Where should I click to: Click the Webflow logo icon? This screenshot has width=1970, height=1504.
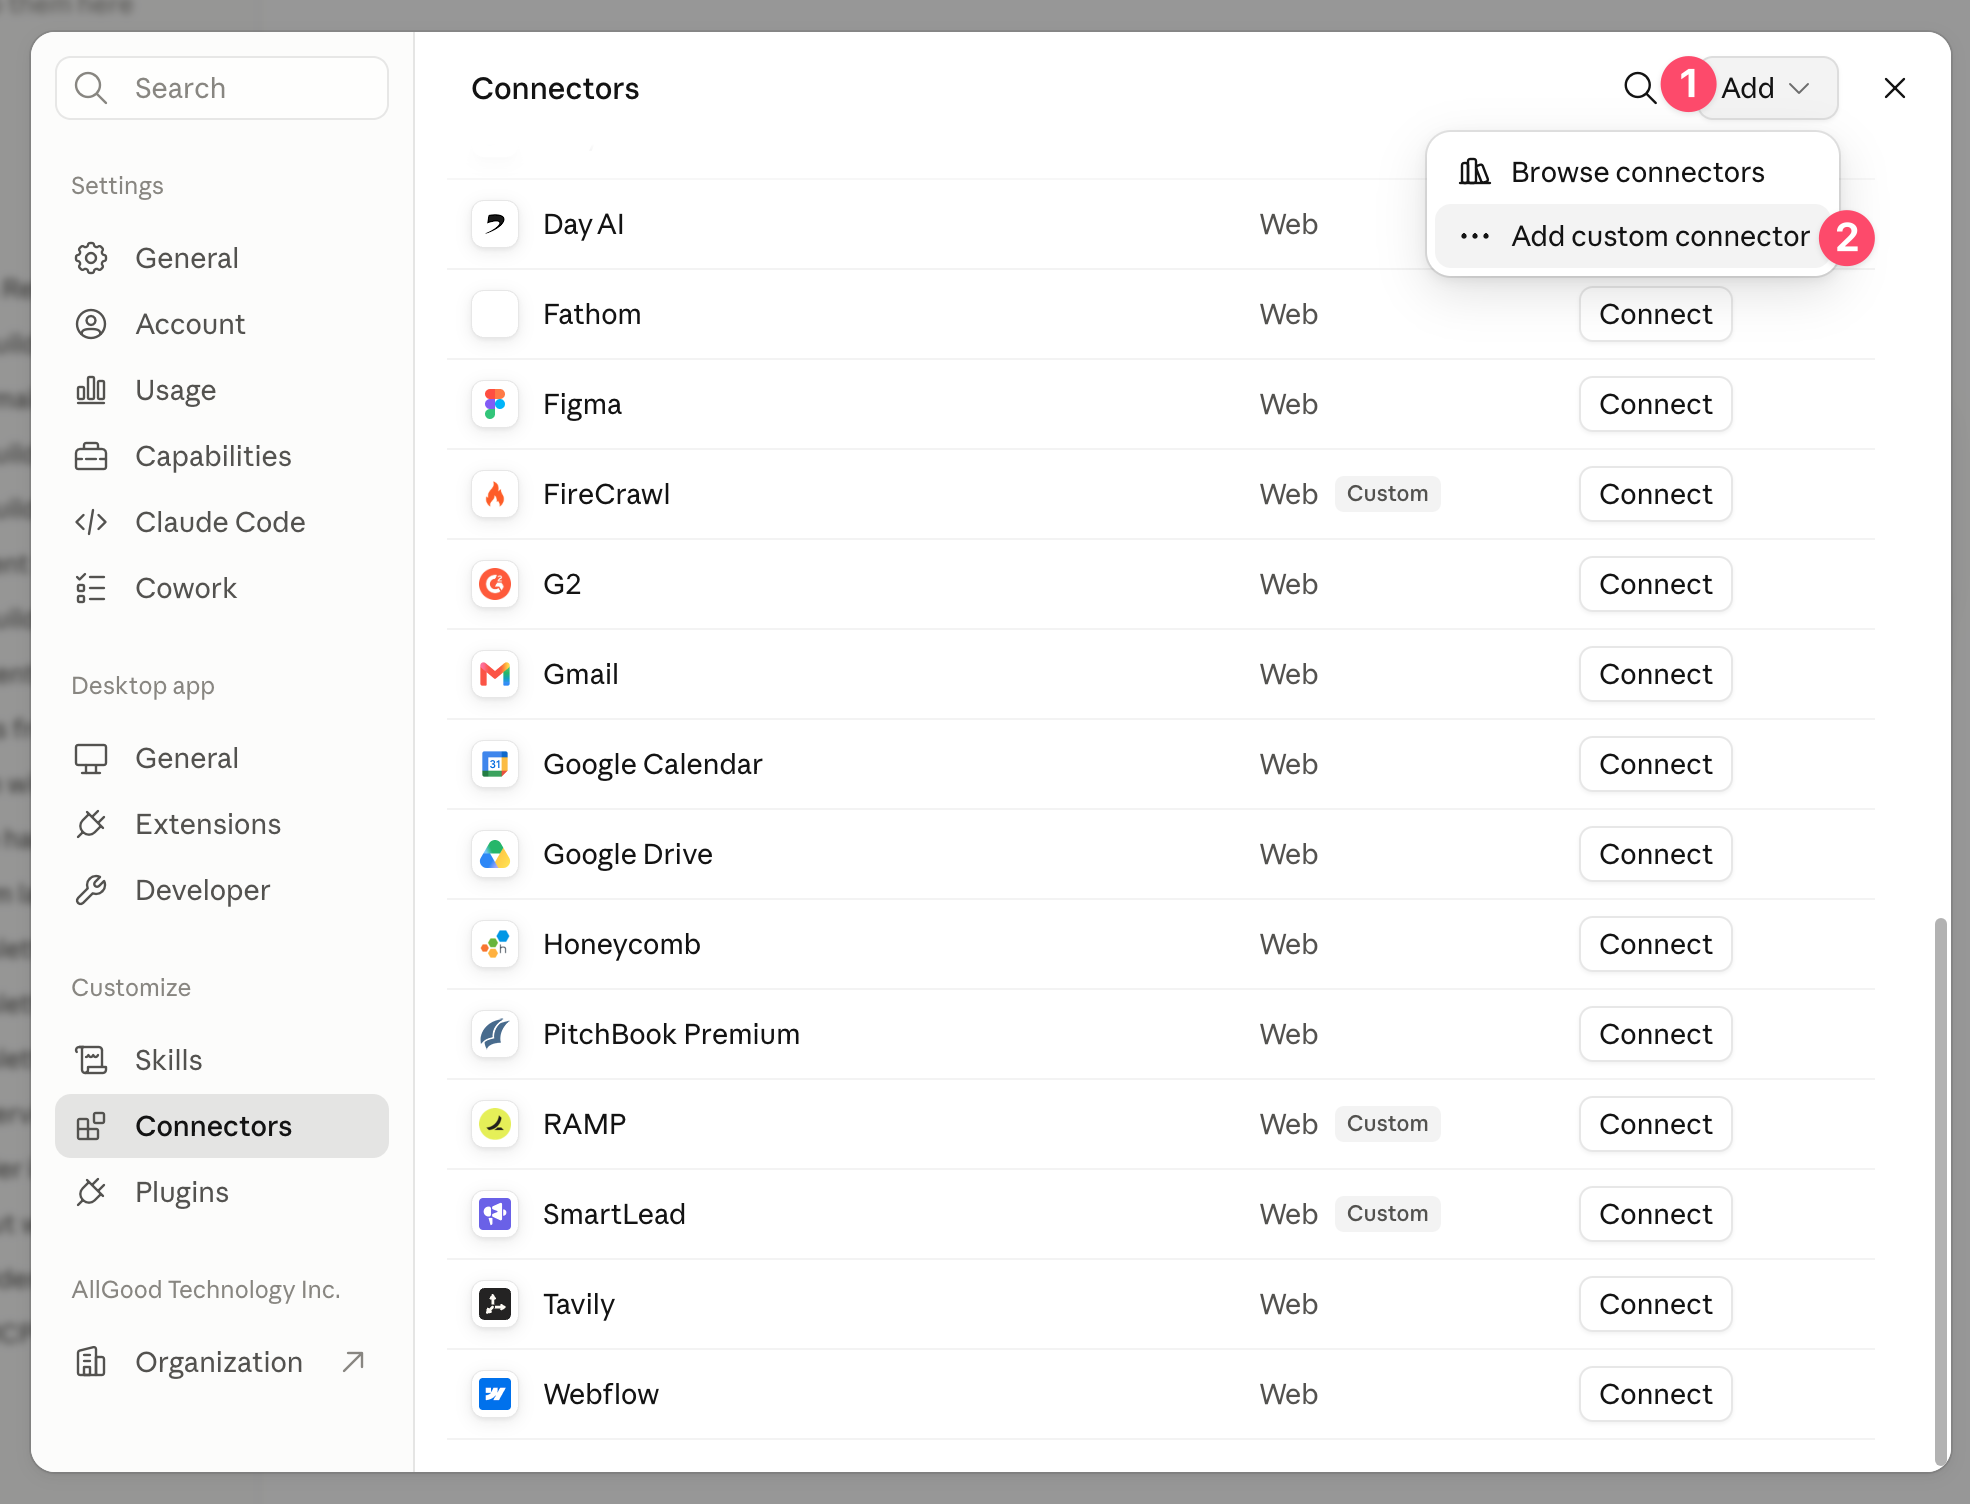(x=495, y=1394)
